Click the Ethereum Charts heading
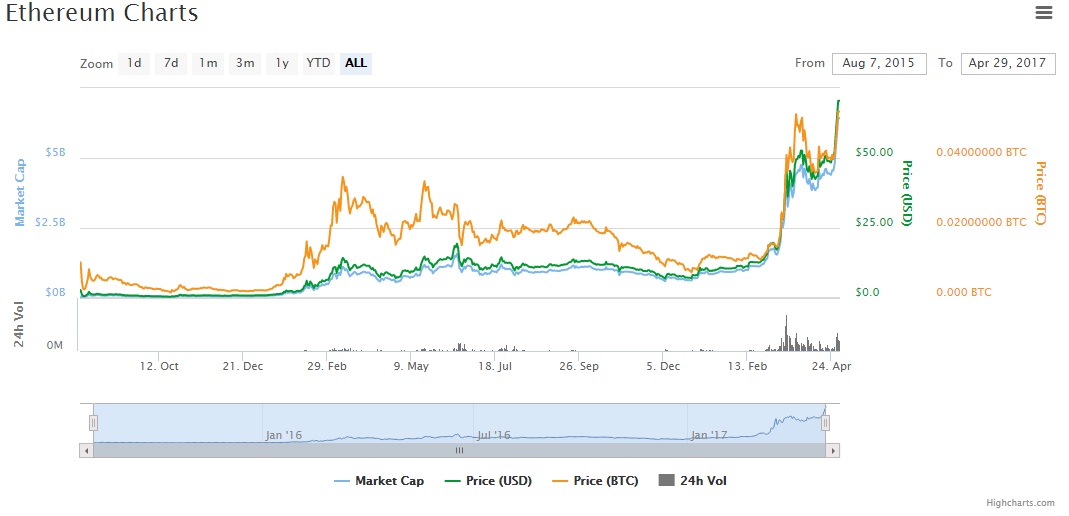The height and width of the screenshot is (516, 1069). (102, 12)
